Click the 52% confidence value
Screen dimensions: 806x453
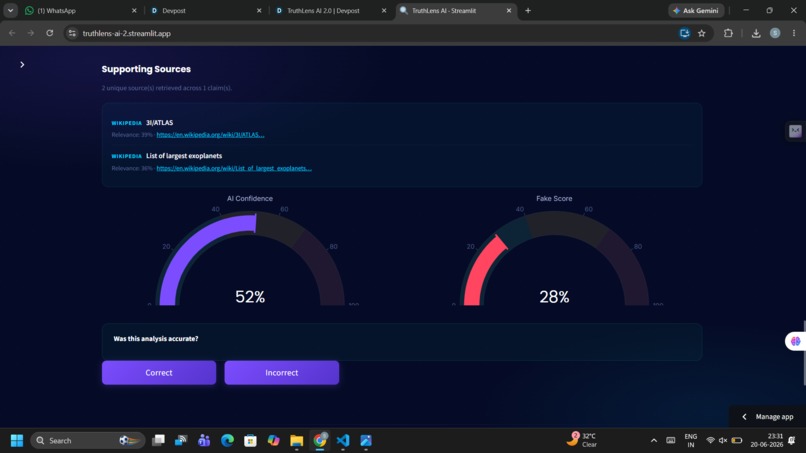click(x=250, y=297)
